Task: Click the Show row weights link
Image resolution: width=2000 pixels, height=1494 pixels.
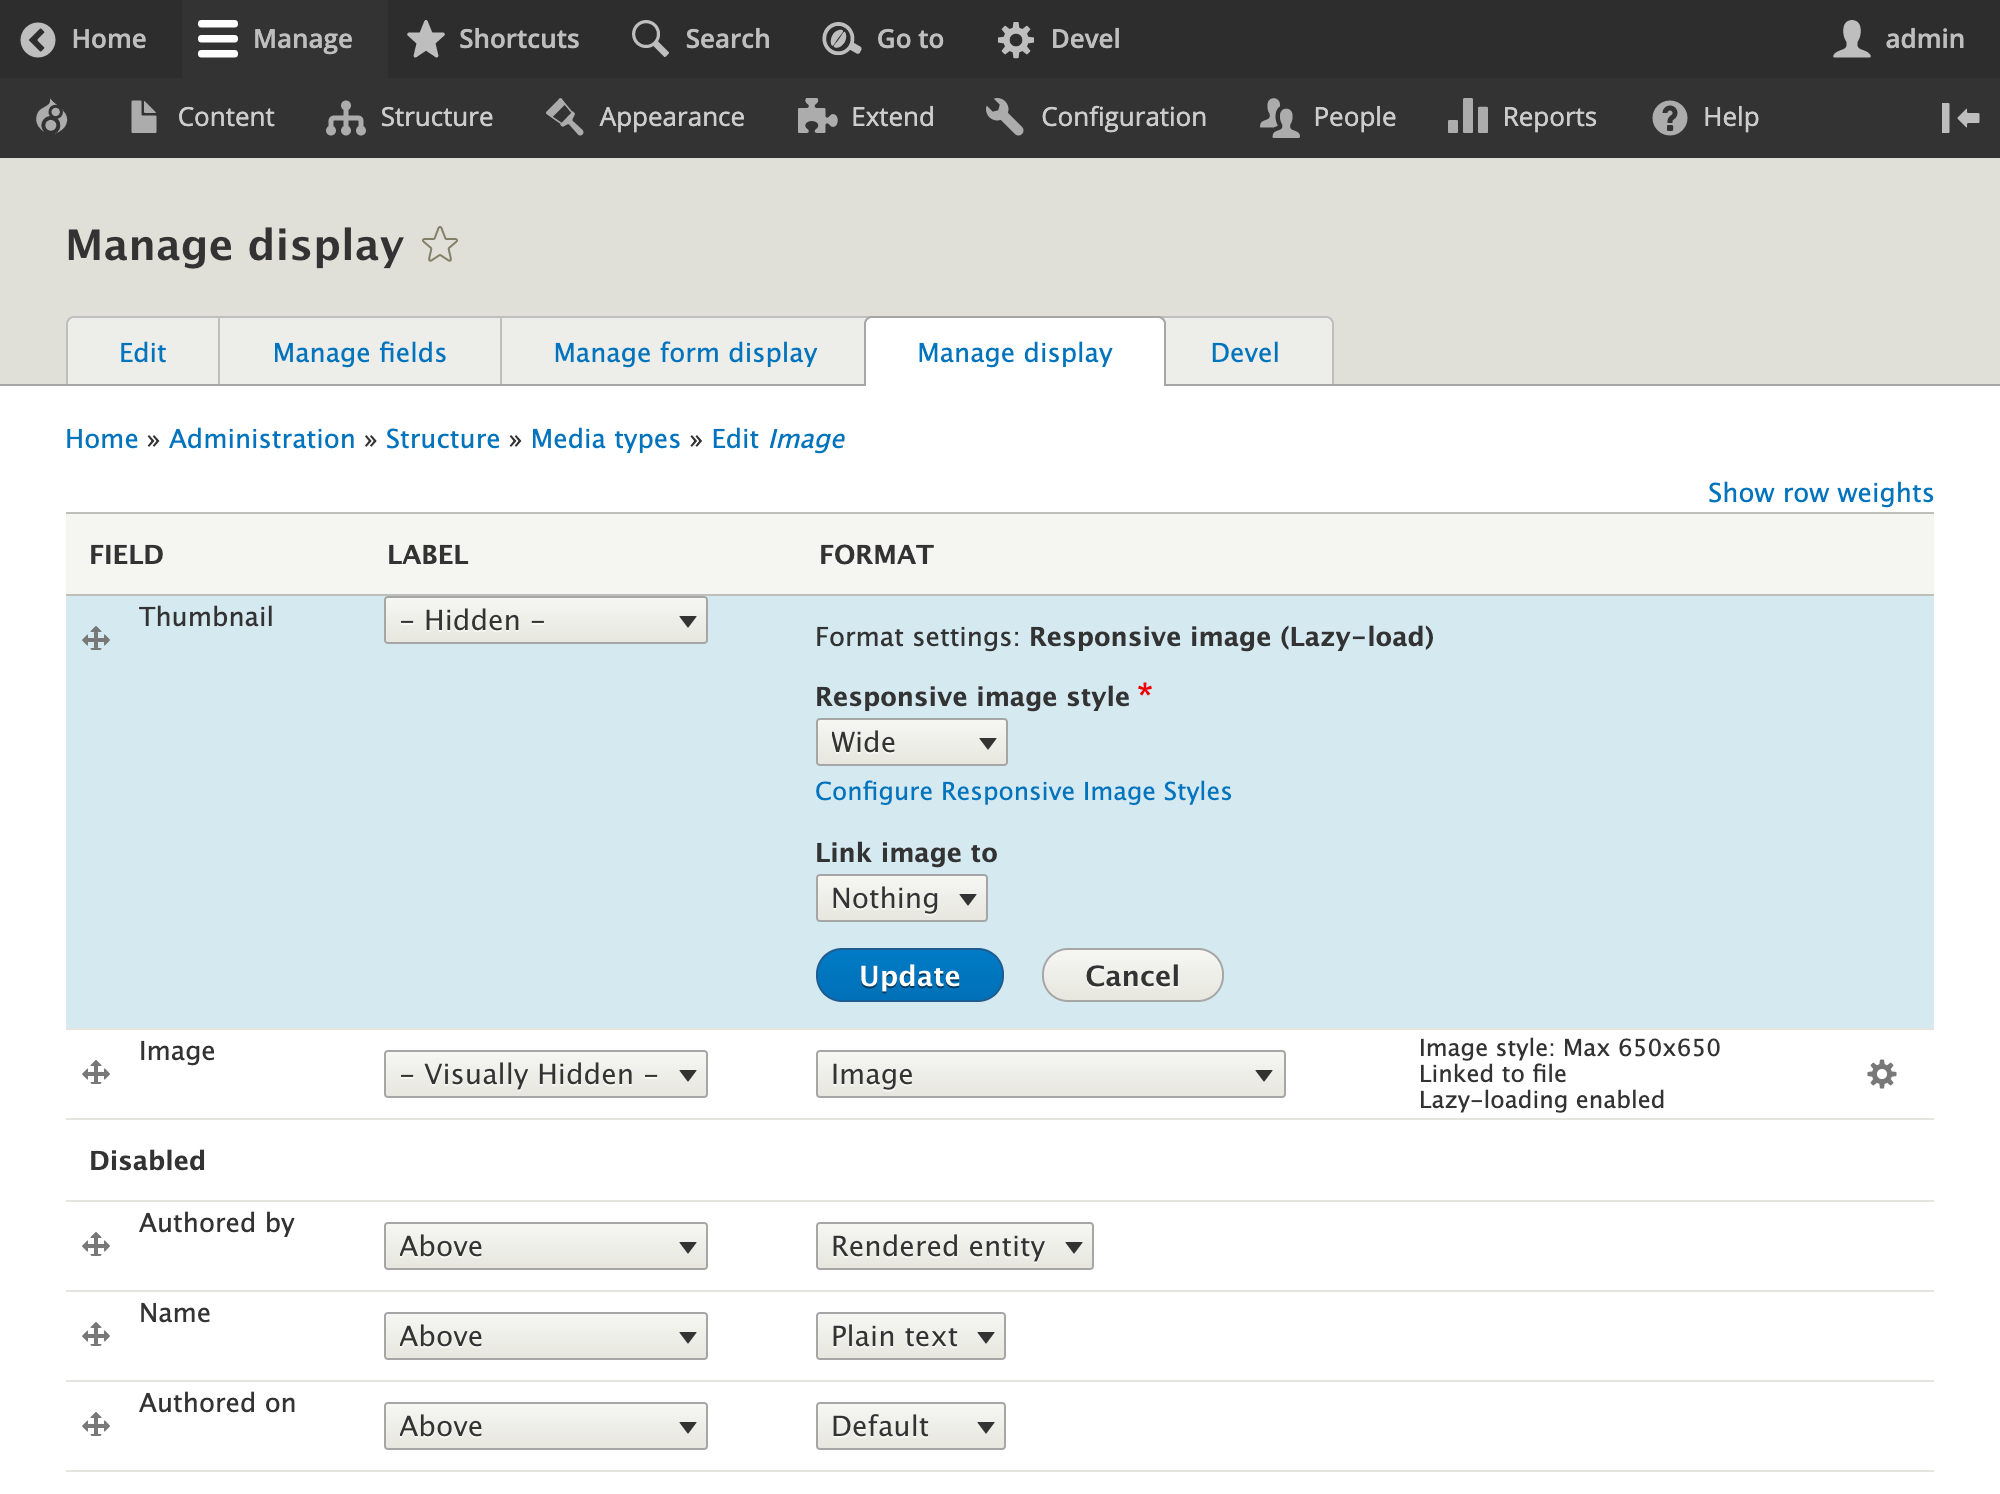Action: (x=1820, y=491)
